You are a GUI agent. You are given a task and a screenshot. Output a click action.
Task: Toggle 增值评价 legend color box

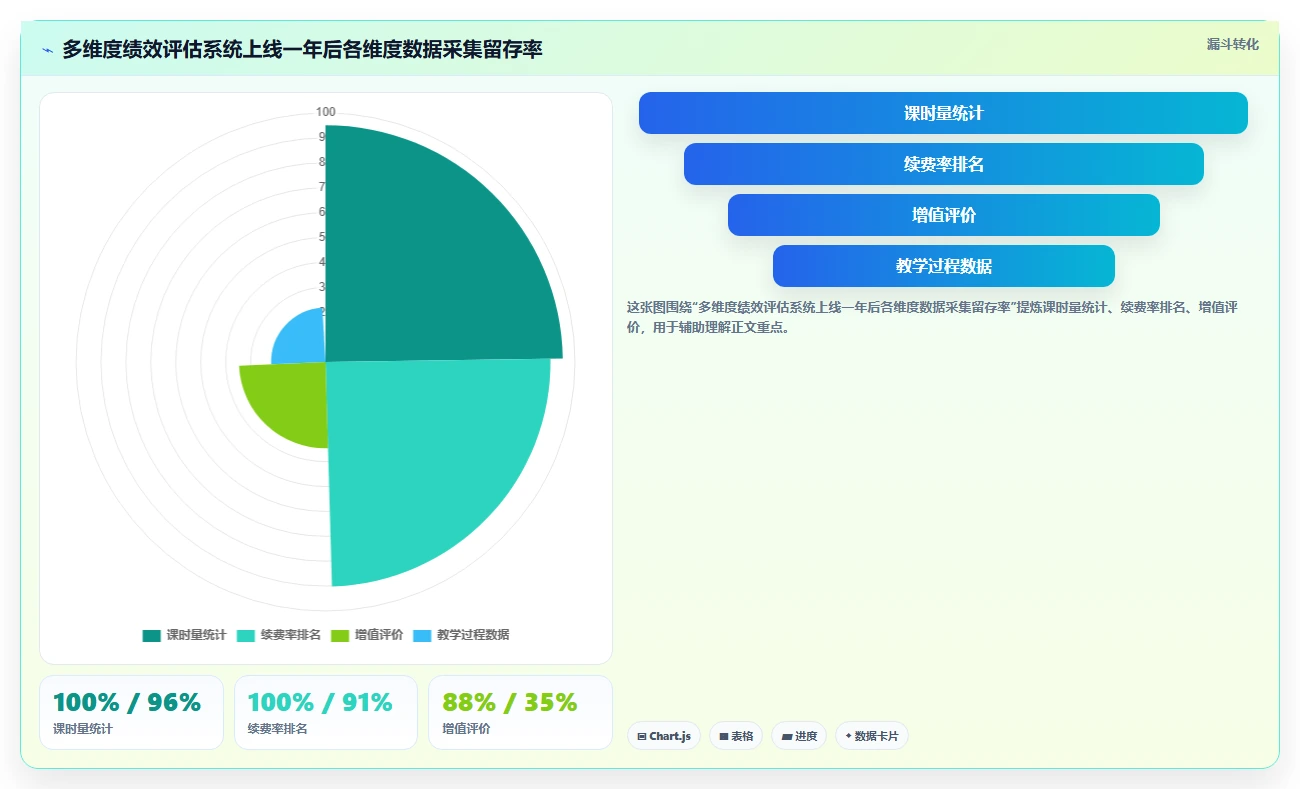340,635
